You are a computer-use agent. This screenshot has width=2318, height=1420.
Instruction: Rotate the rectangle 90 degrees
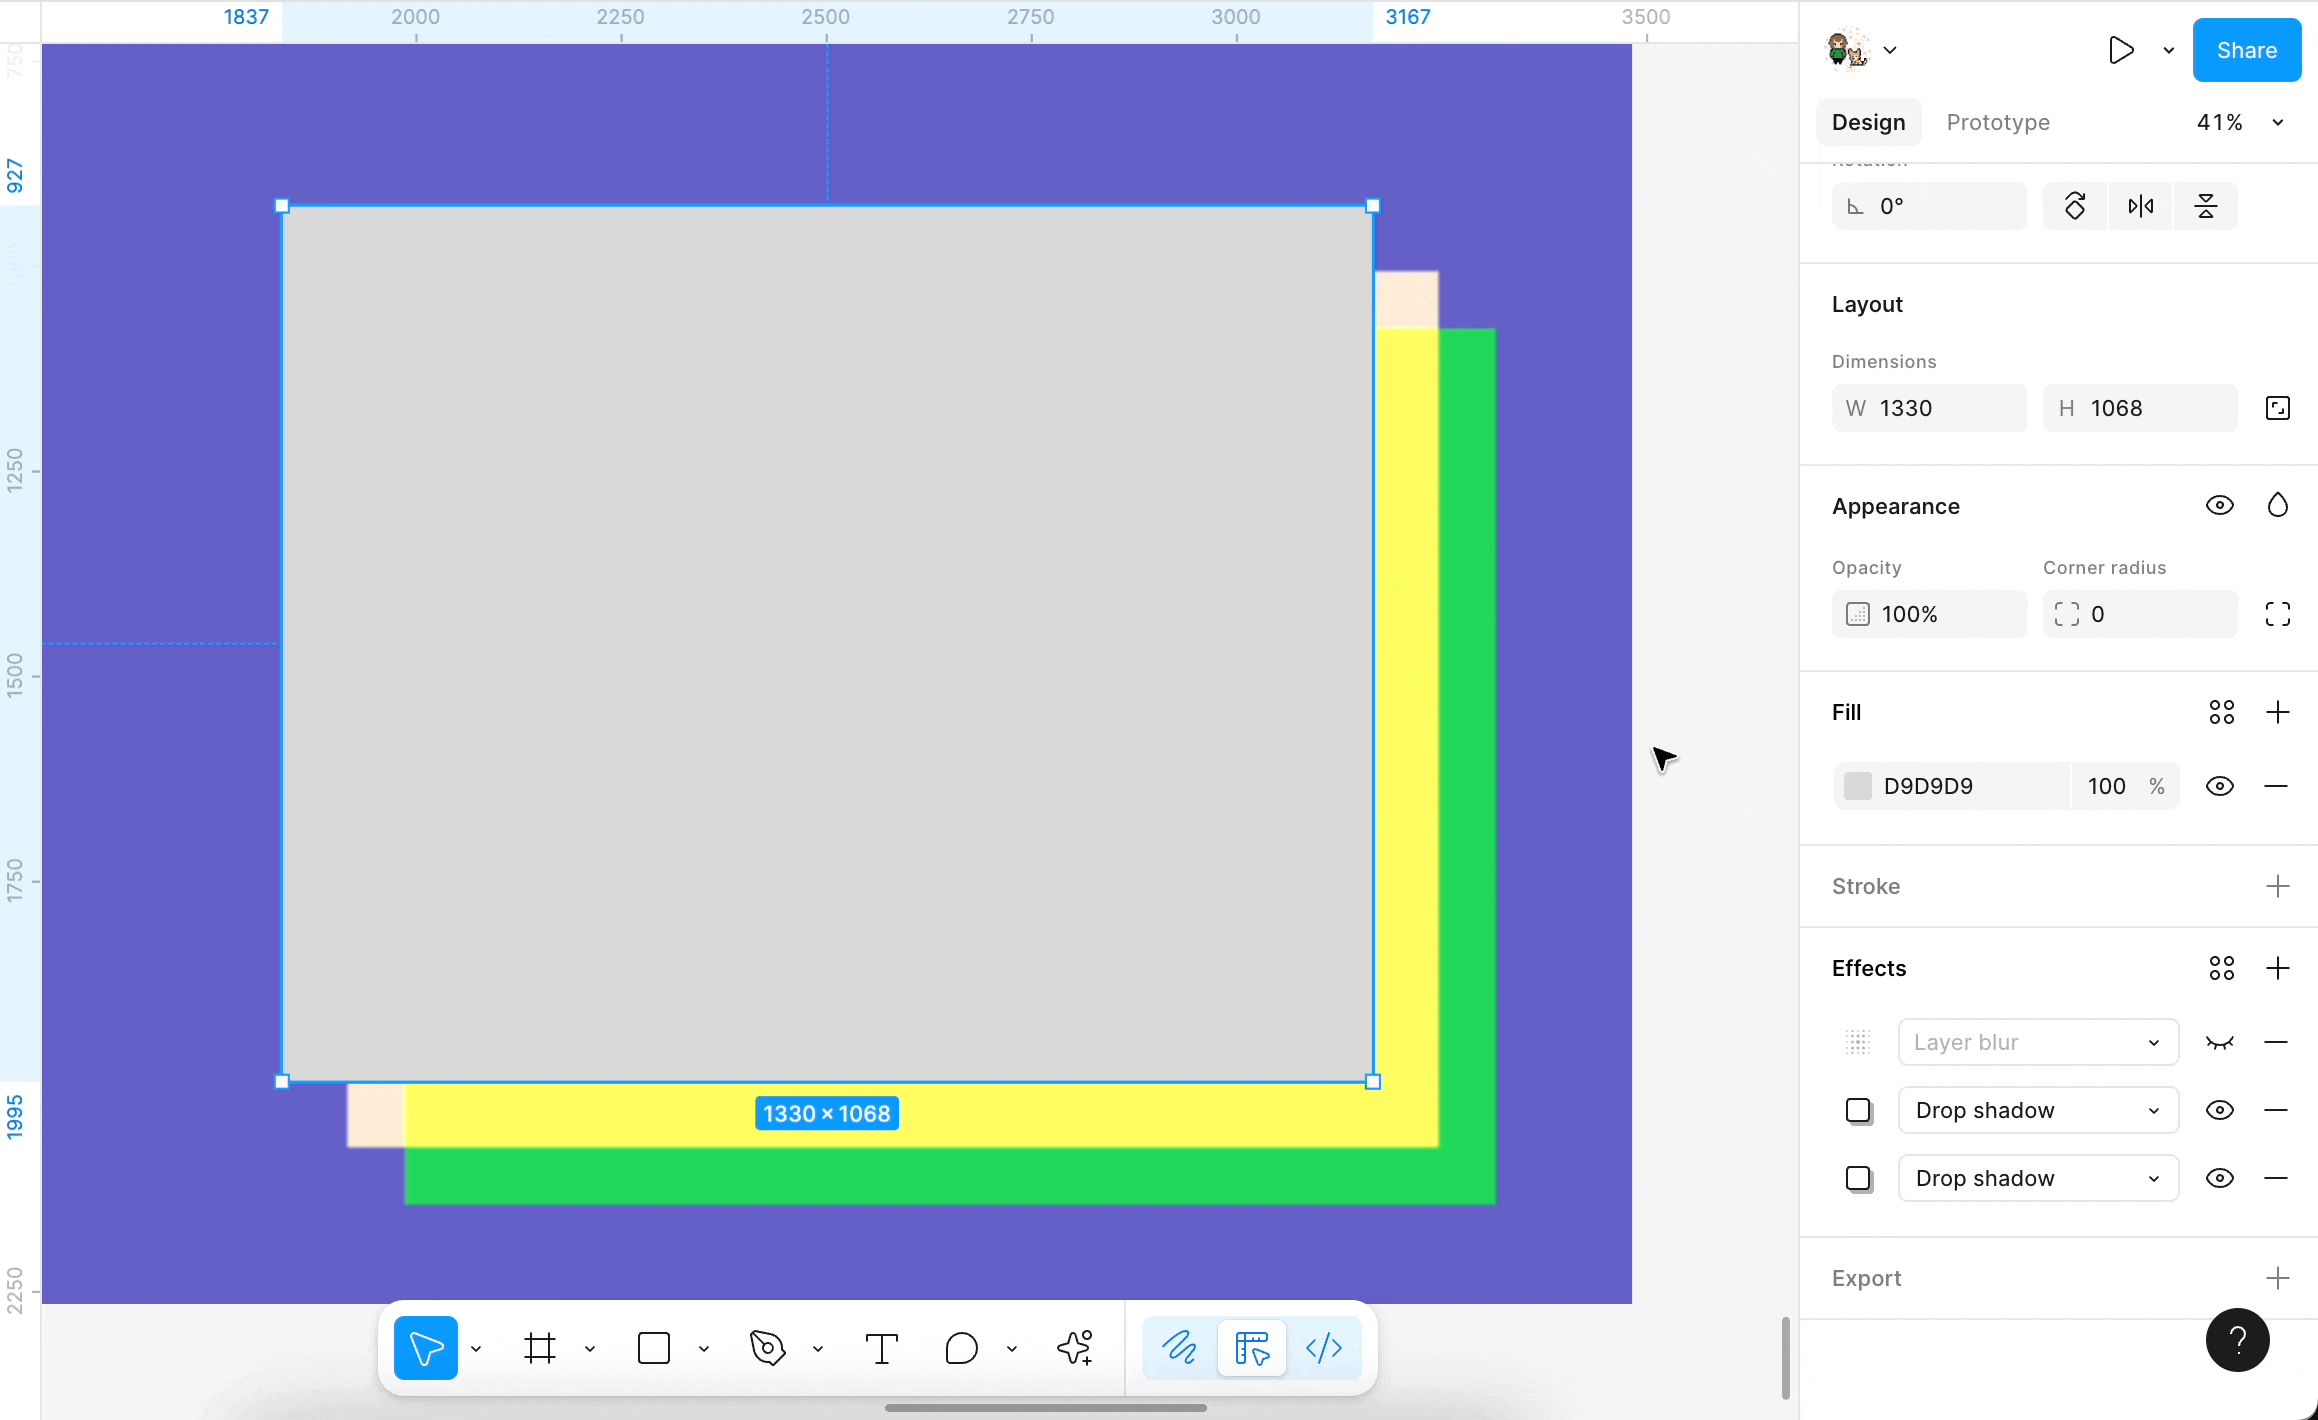[2075, 206]
